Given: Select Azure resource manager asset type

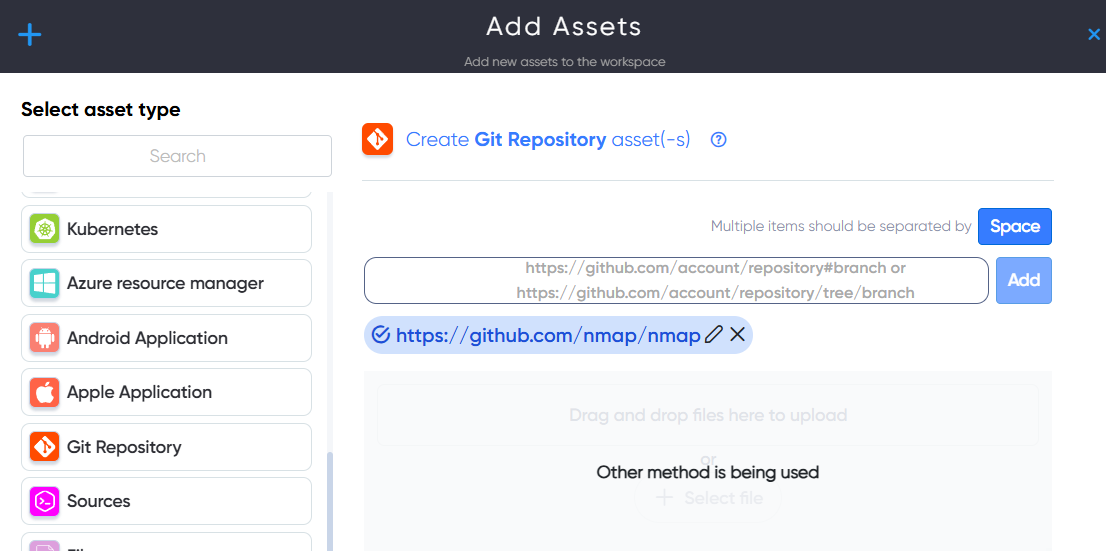Looking at the screenshot, I should point(166,283).
